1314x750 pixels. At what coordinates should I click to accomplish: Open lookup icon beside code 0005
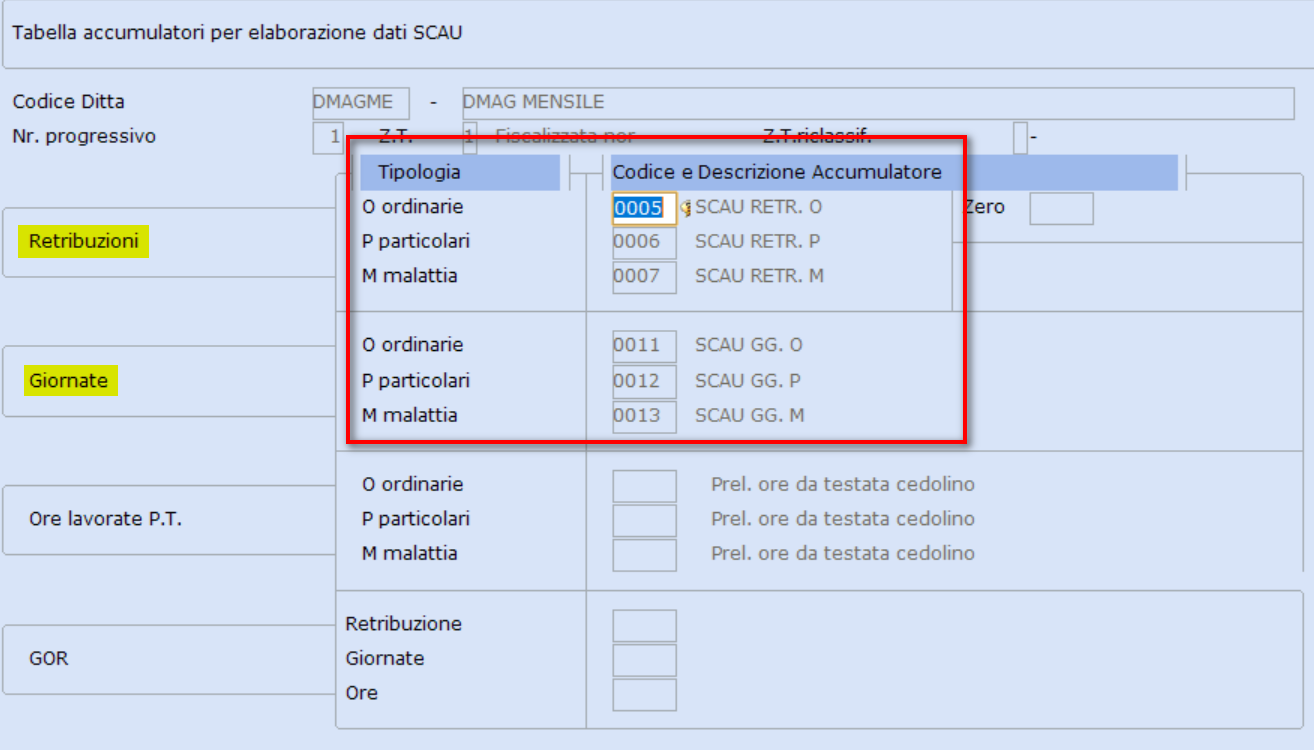(686, 209)
